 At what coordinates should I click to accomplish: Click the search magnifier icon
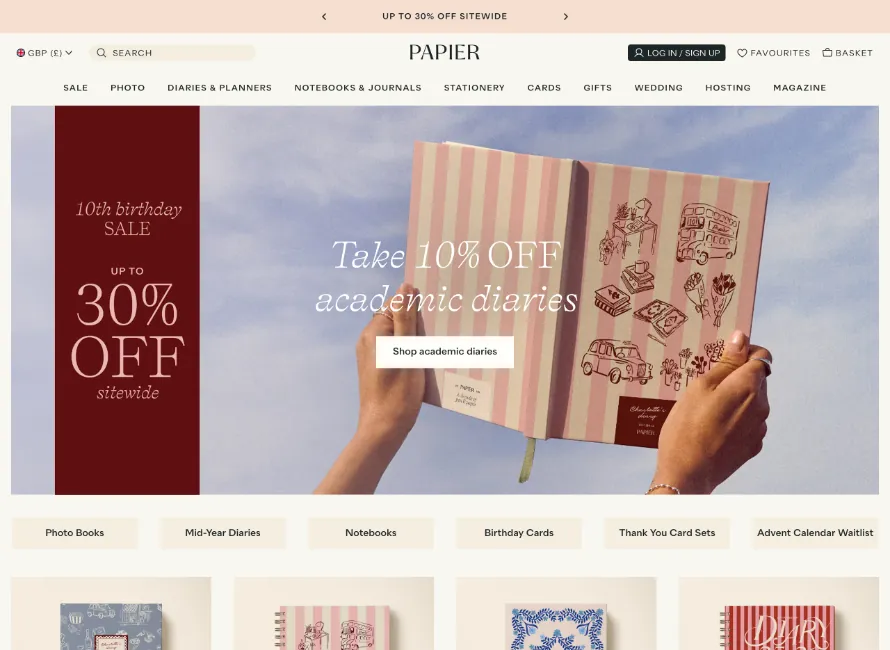[x=101, y=53]
